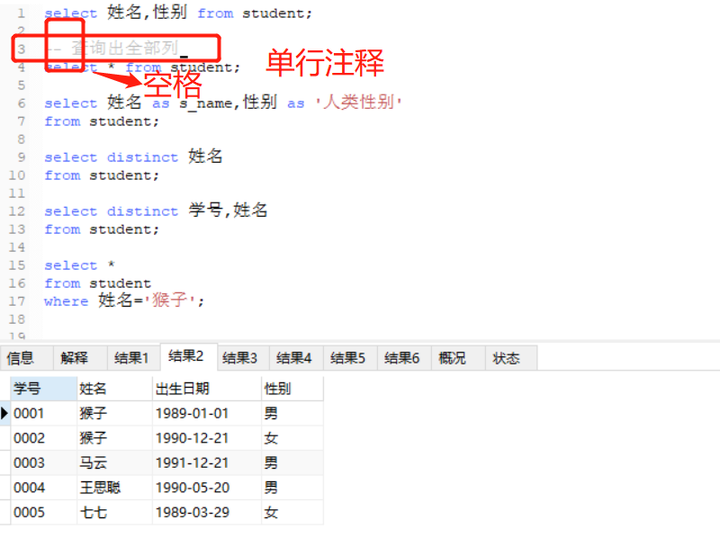
Task: Click the 性别 cell in row 0002
Action: tap(292, 438)
